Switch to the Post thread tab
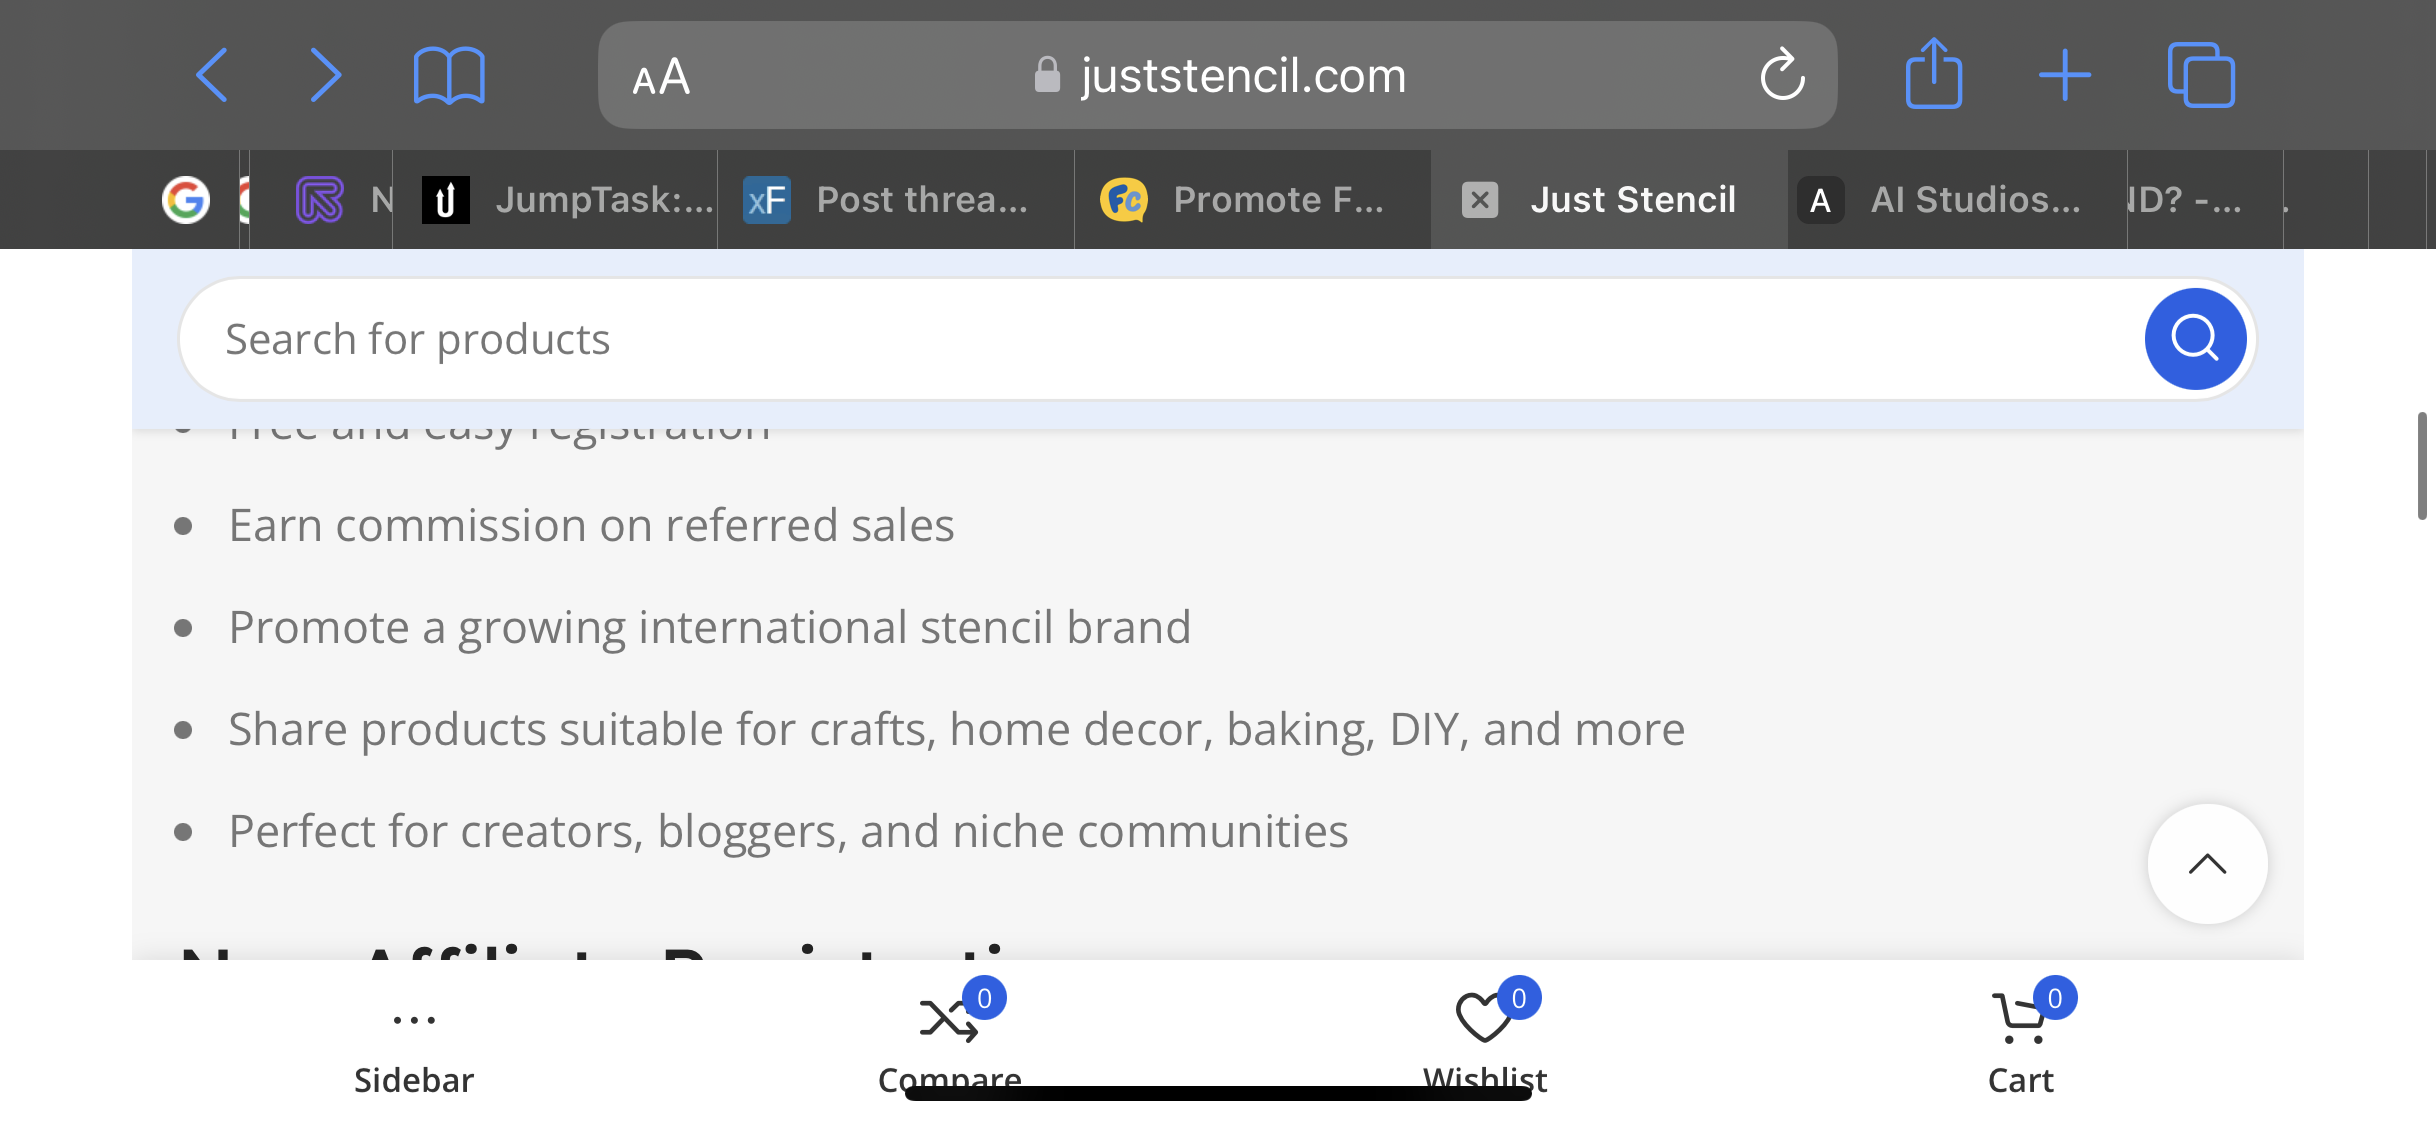This screenshot has height=1125, width=2436. 896,200
